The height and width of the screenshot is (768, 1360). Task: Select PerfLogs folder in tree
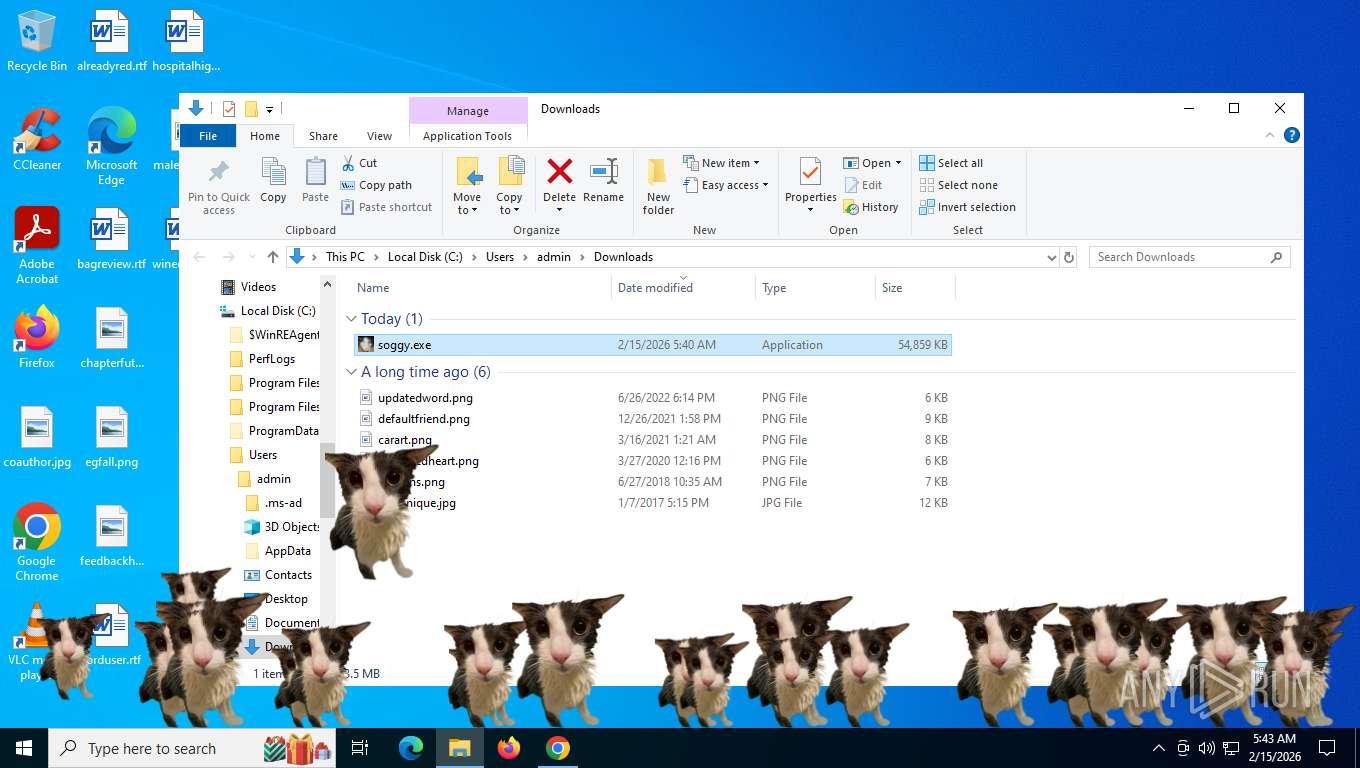click(271, 359)
